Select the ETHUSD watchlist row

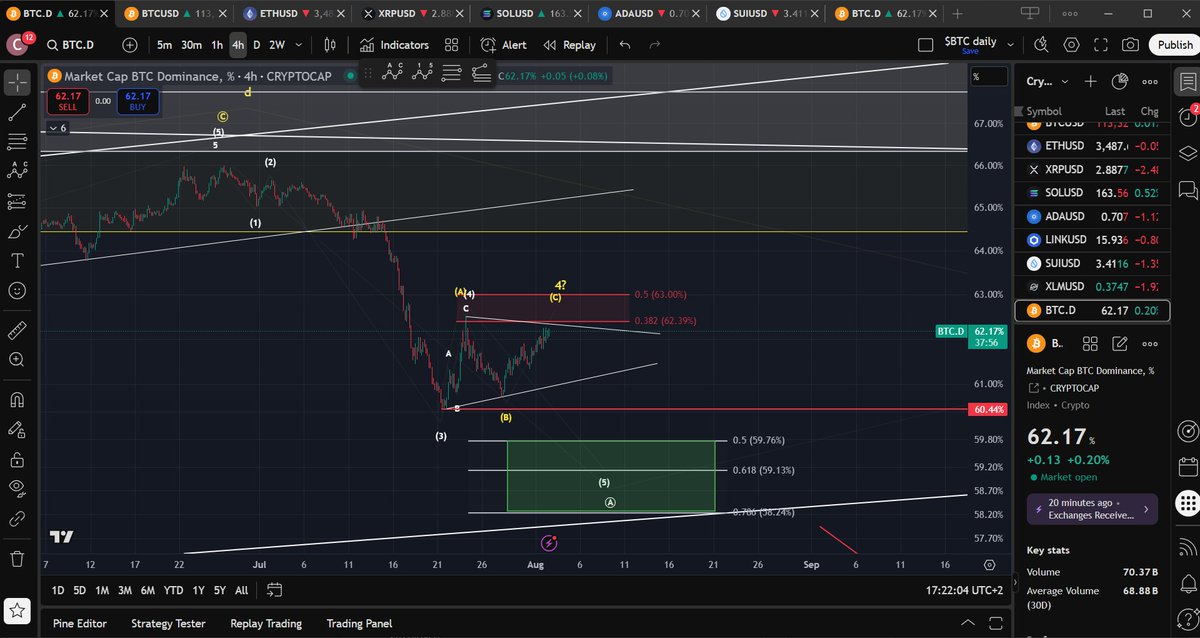(x=1090, y=146)
